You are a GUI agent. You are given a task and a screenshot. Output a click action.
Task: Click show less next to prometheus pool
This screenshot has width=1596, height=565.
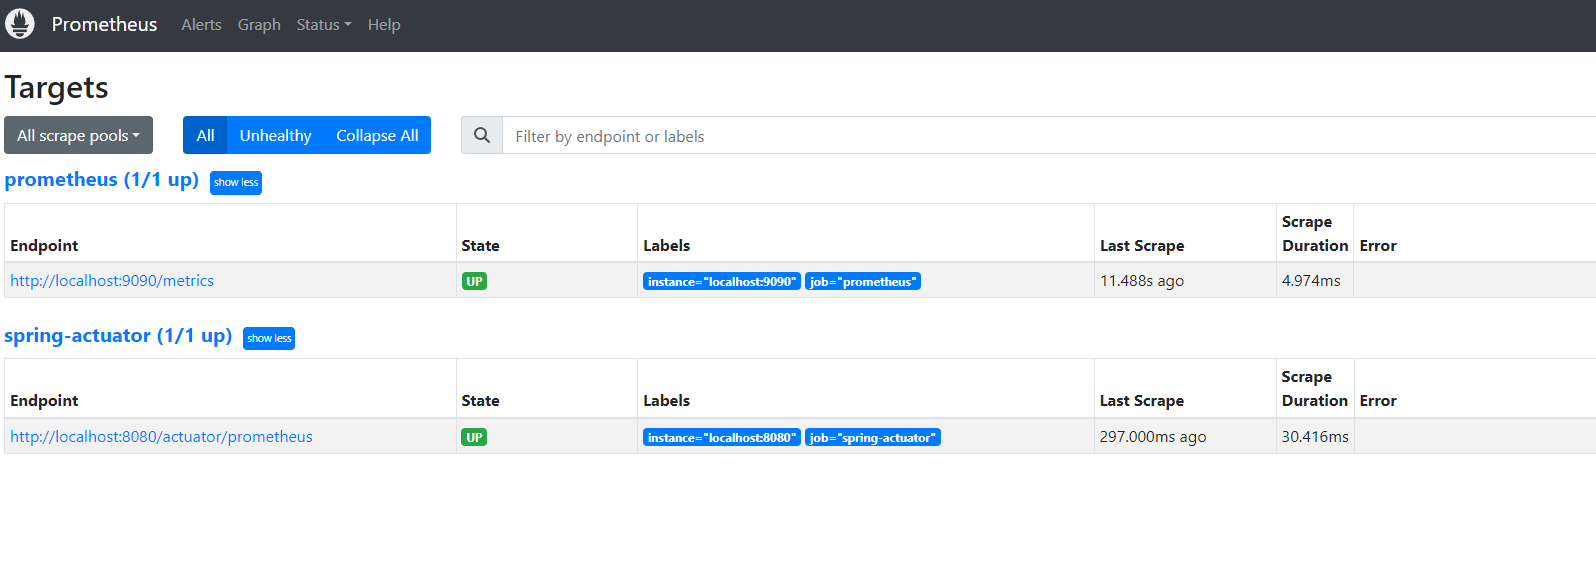(236, 182)
